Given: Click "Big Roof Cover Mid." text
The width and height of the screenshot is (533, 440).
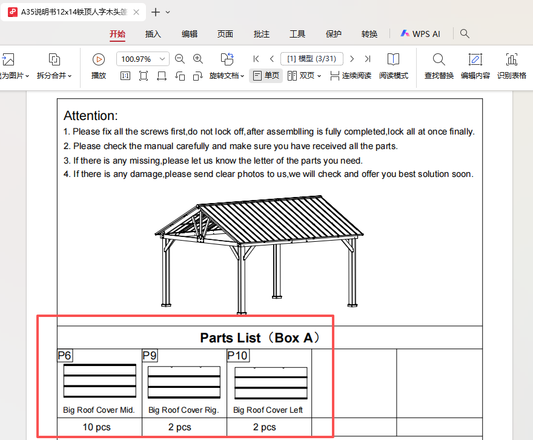Looking at the screenshot, I should point(99,410).
